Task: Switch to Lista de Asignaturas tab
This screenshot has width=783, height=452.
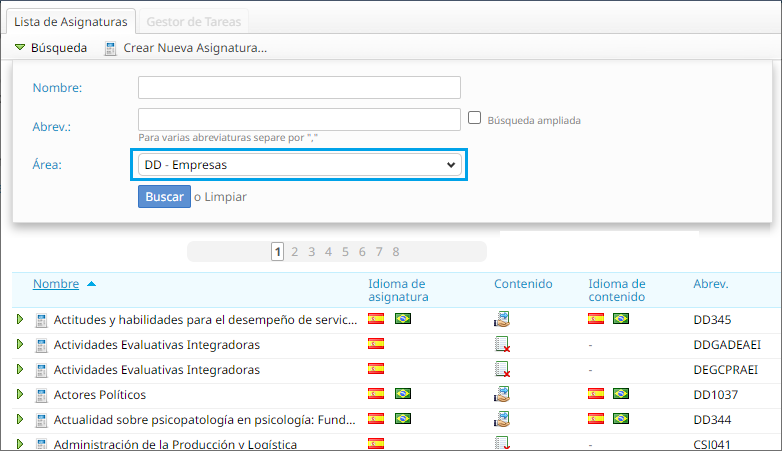Action: [x=70, y=22]
